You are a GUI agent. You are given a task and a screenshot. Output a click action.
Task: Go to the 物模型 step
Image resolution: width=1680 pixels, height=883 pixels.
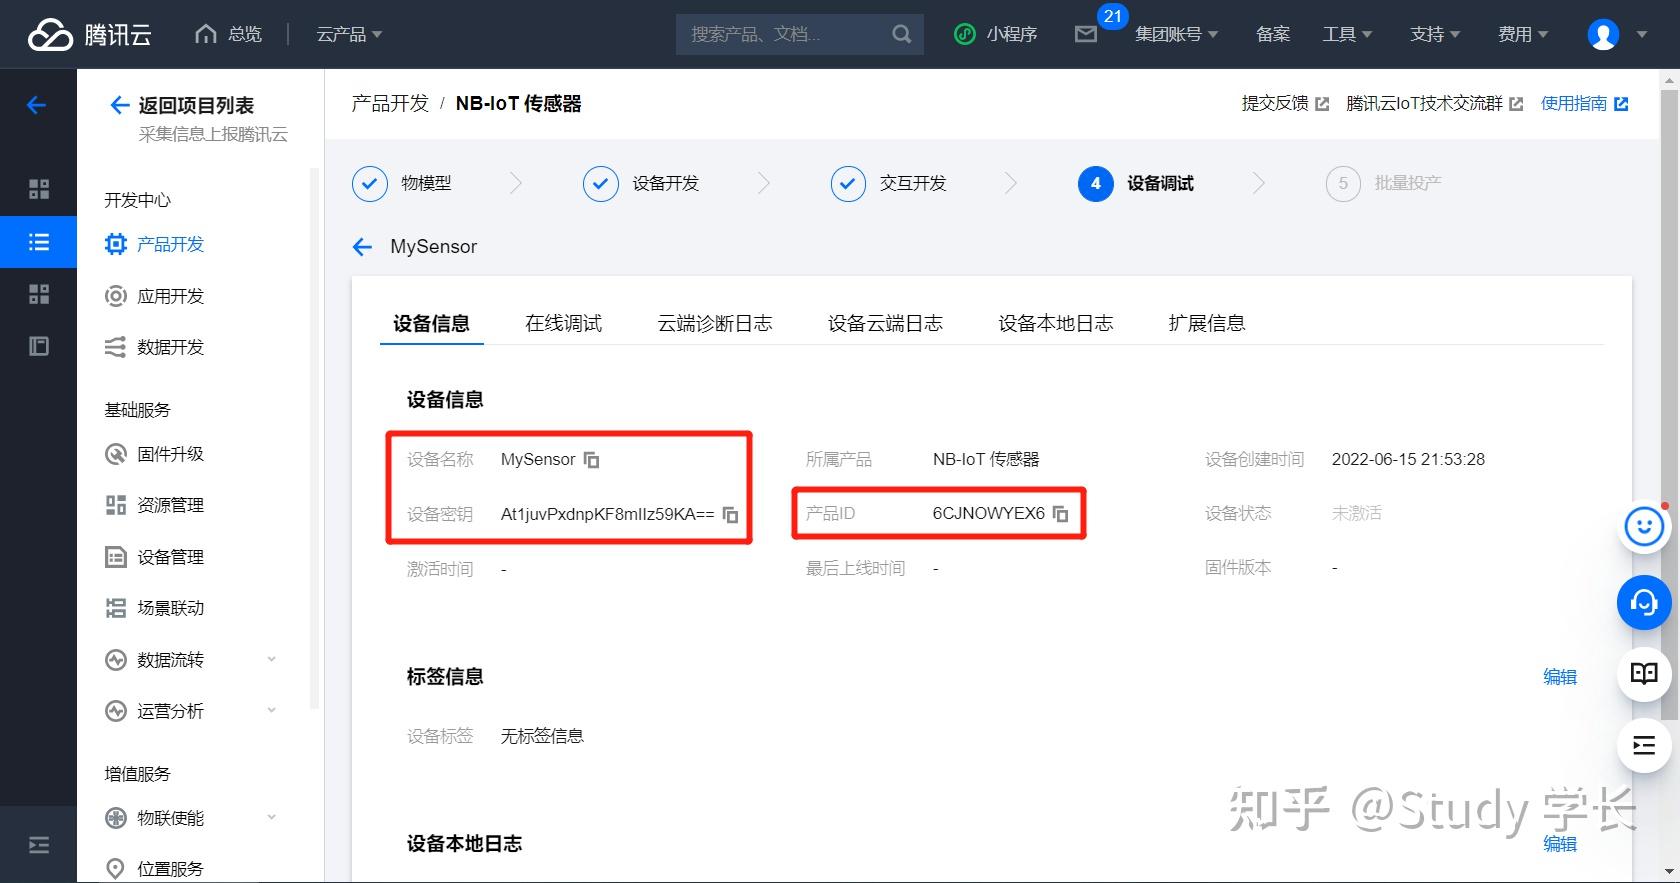tap(402, 183)
